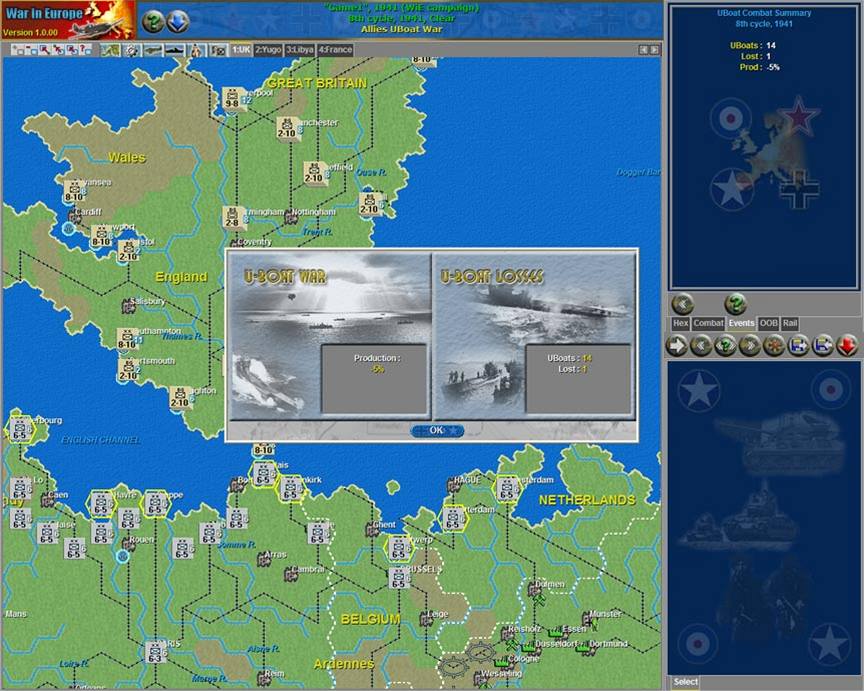This screenshot has height=691, width=864.
Task: Click the white right-arrow round button
Action: pos(677,345)
